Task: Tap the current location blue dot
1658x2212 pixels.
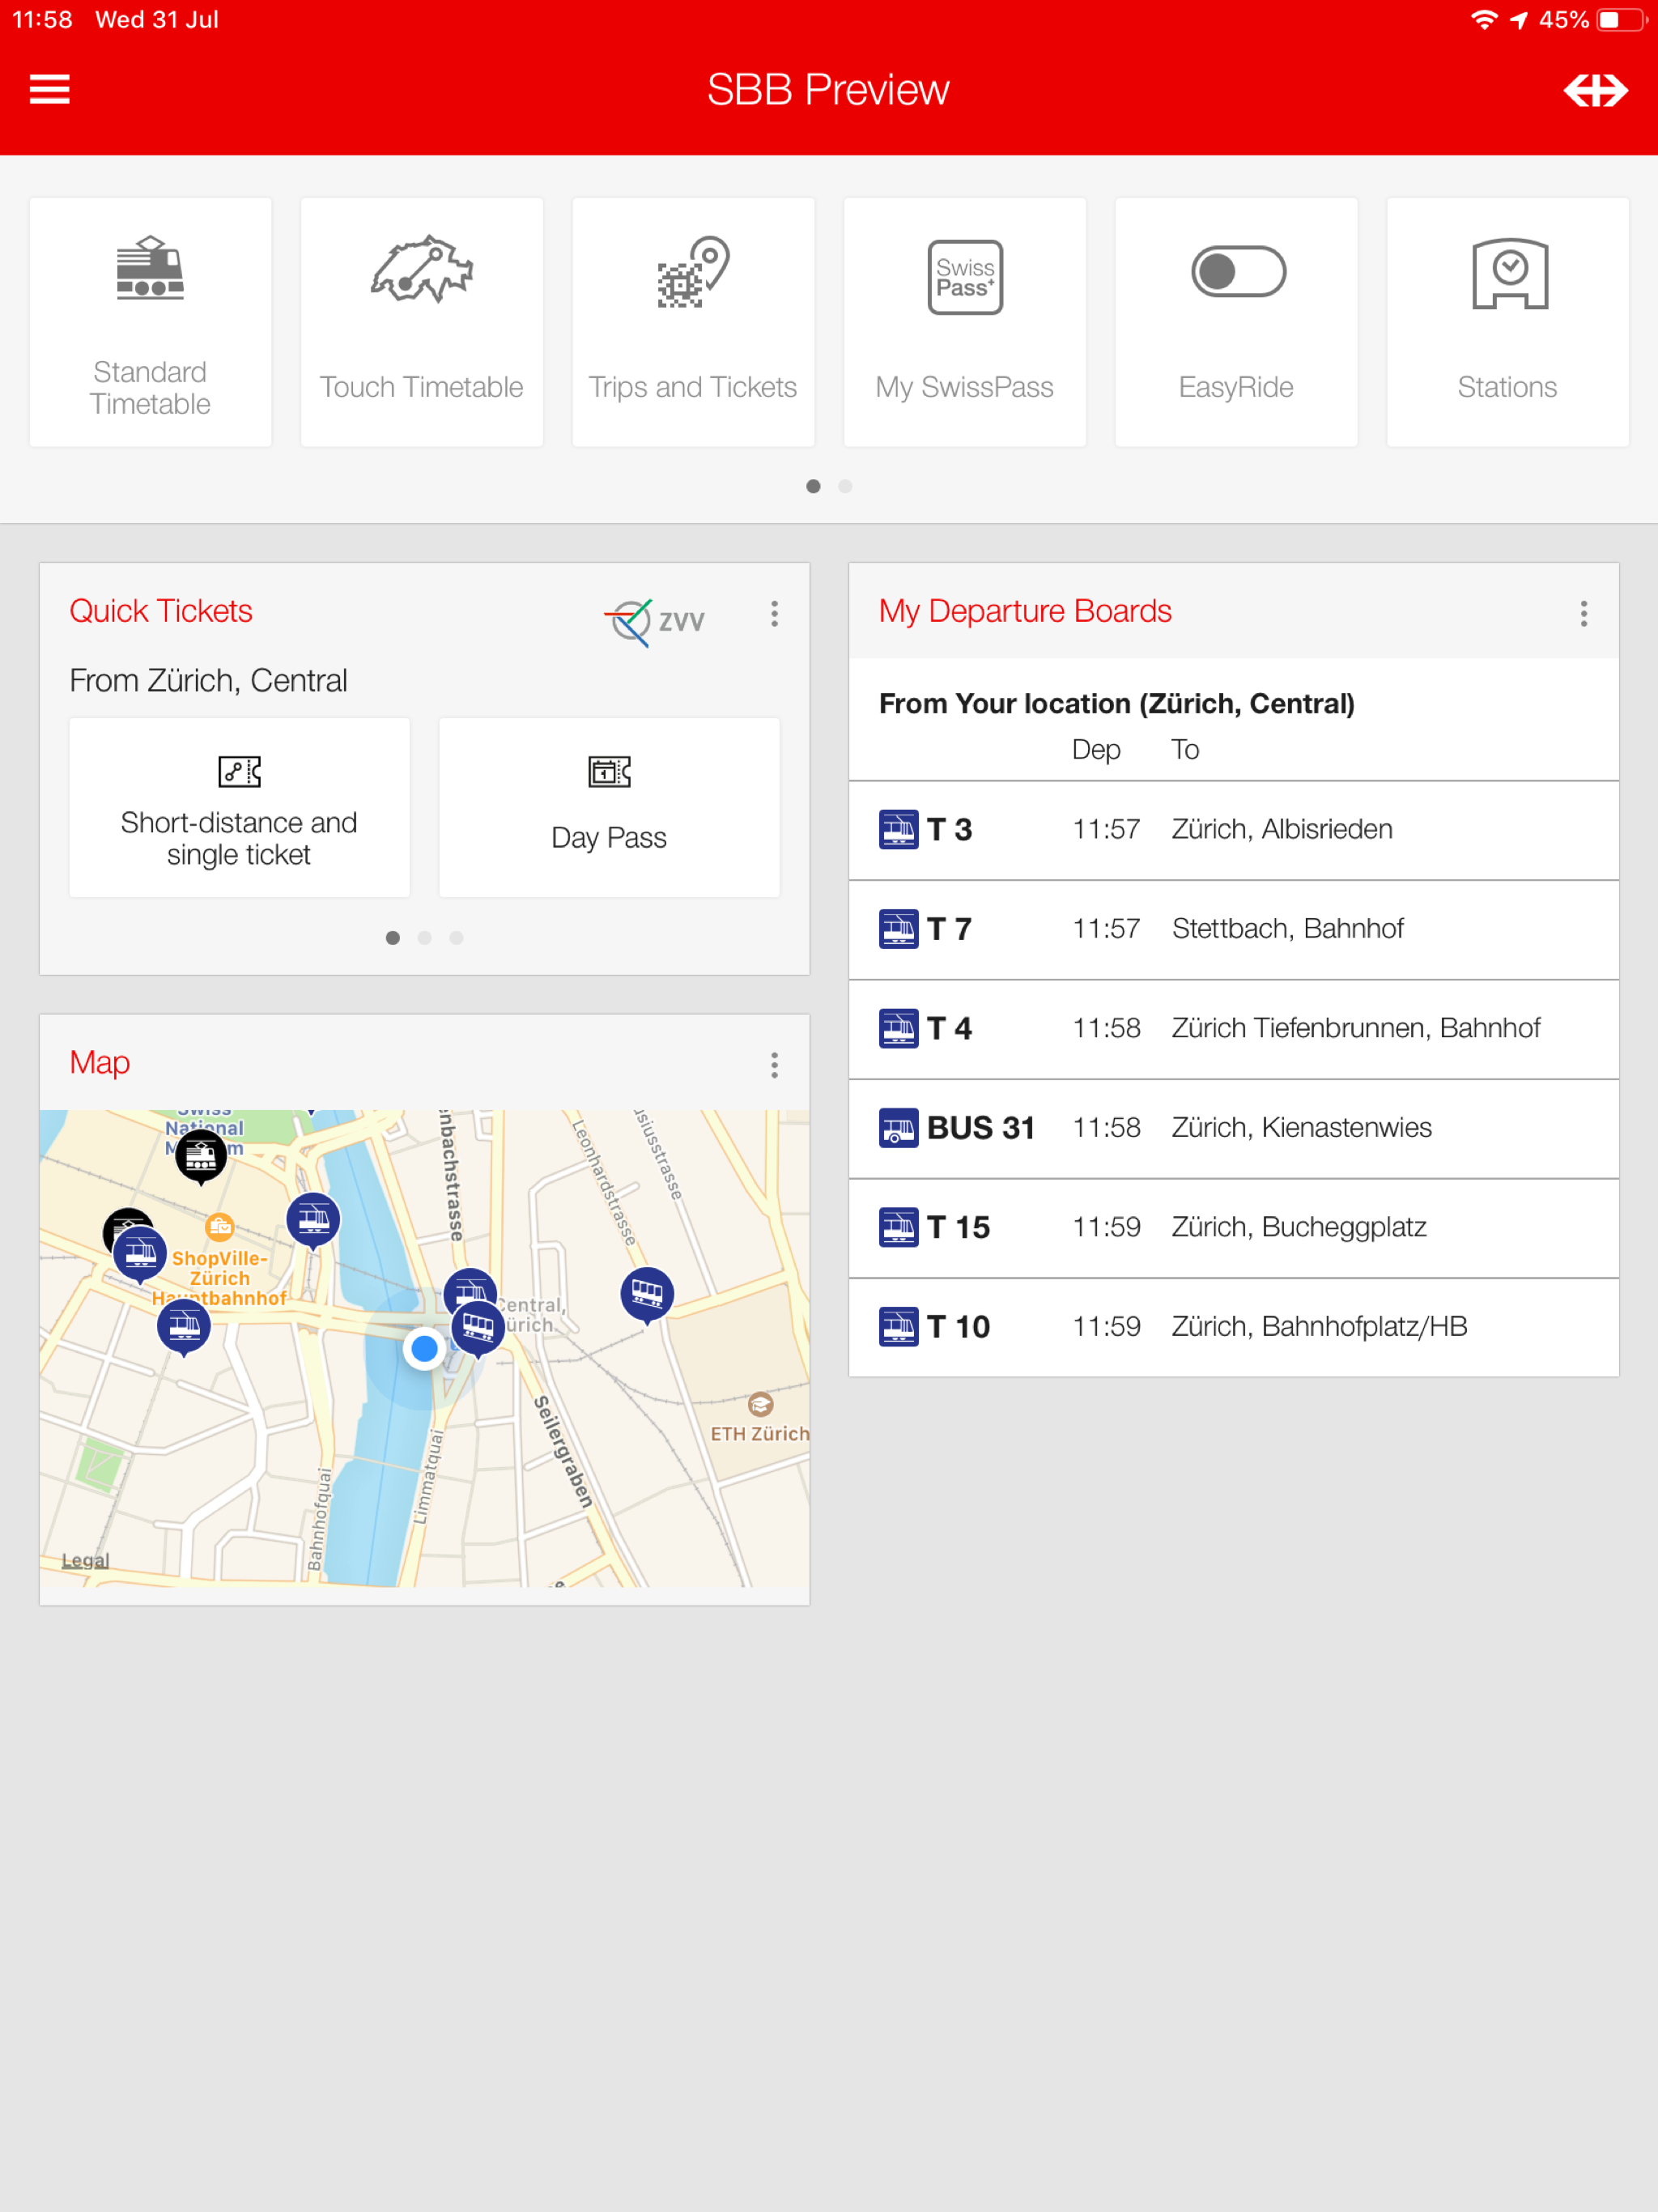Action: [424, 1349]
